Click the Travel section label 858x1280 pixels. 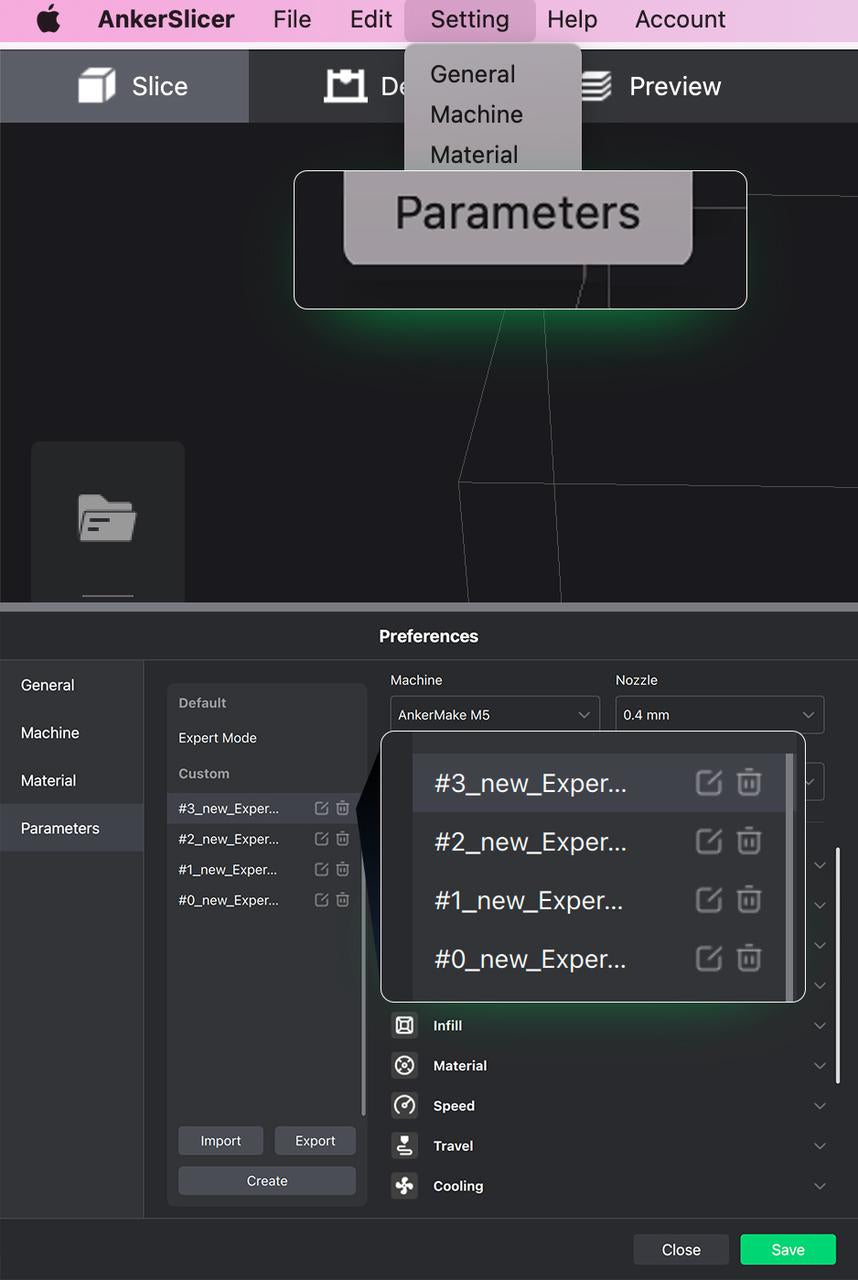pyautogui.click(x=453, y=1146)
